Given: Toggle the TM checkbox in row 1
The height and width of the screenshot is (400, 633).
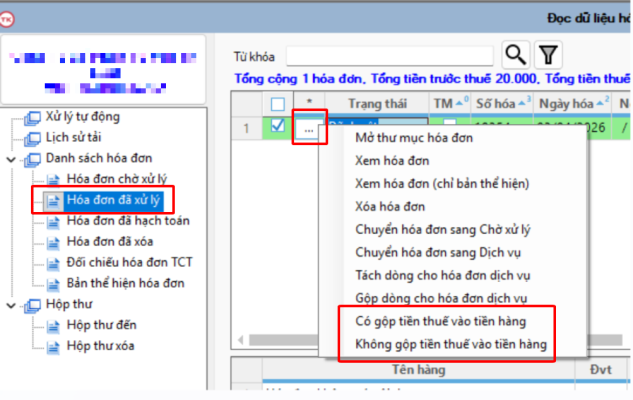Looking at the screenshot, I should [450, 122].
